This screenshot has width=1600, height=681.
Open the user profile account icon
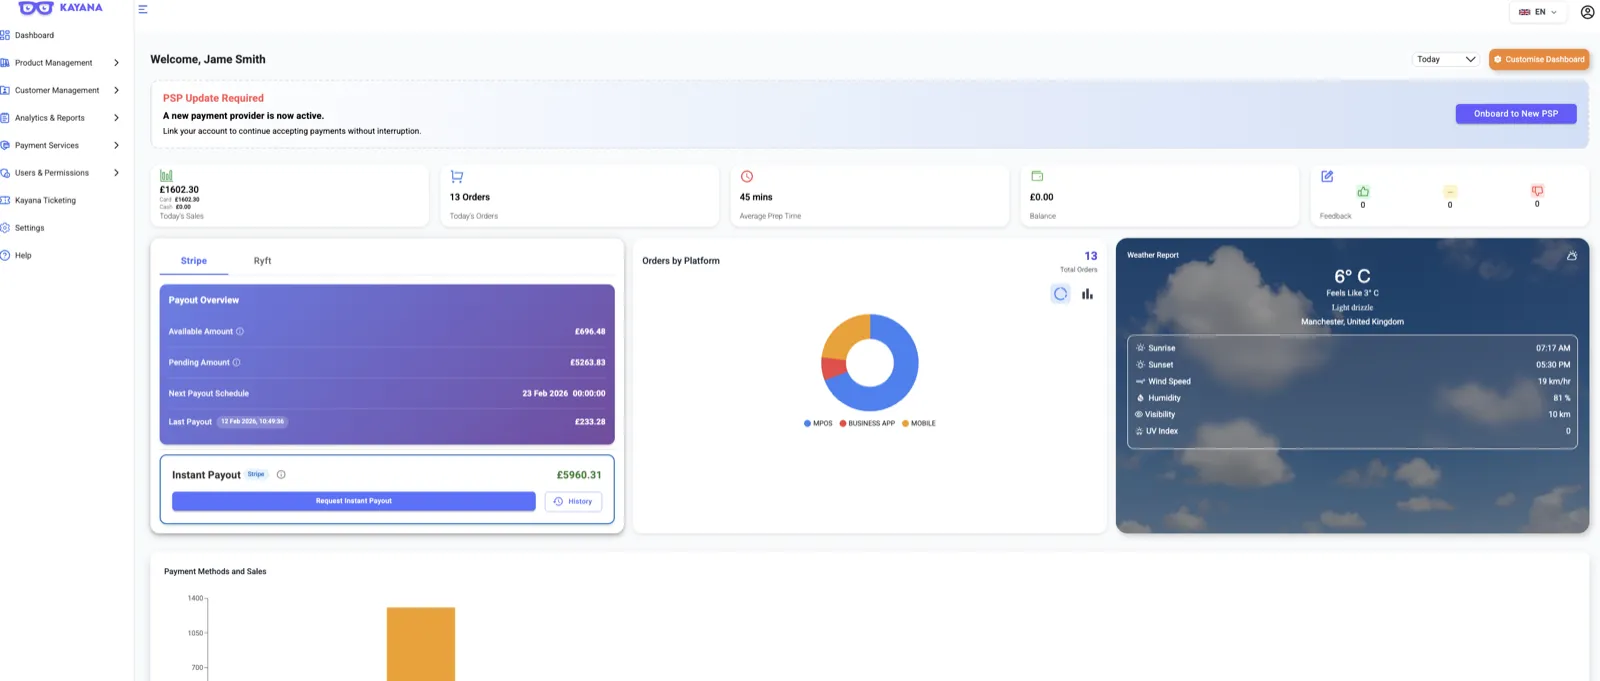click(1587, 12)
